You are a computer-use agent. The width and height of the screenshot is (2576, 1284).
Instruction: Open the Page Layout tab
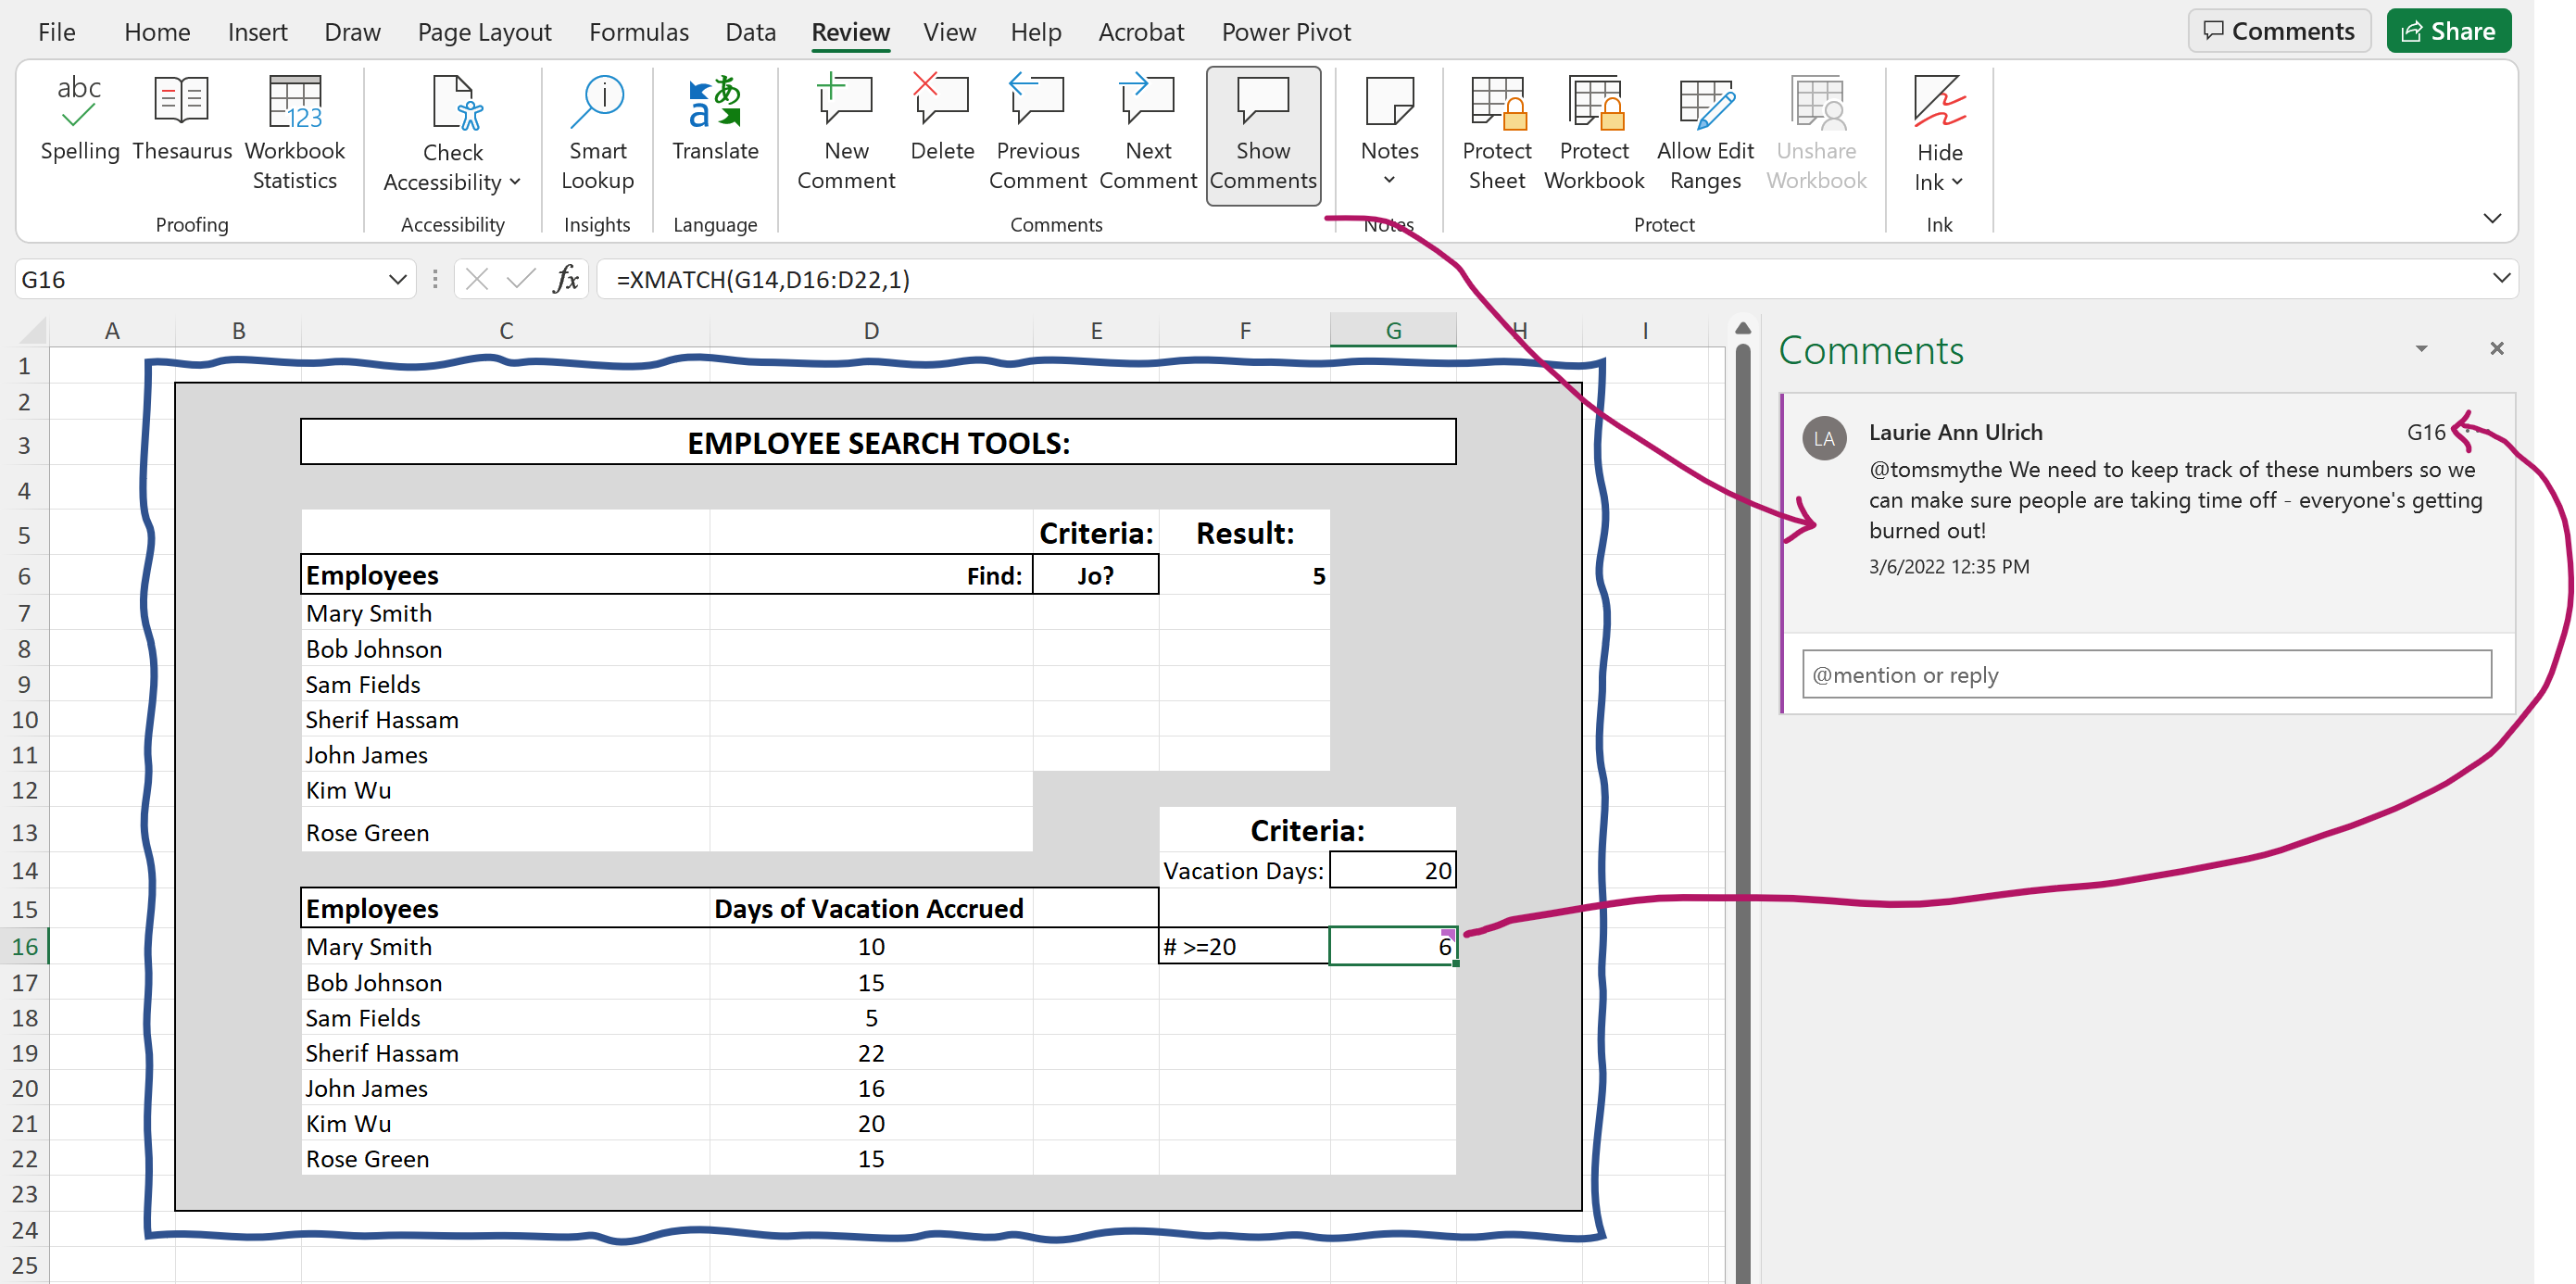tap(484, 32)
